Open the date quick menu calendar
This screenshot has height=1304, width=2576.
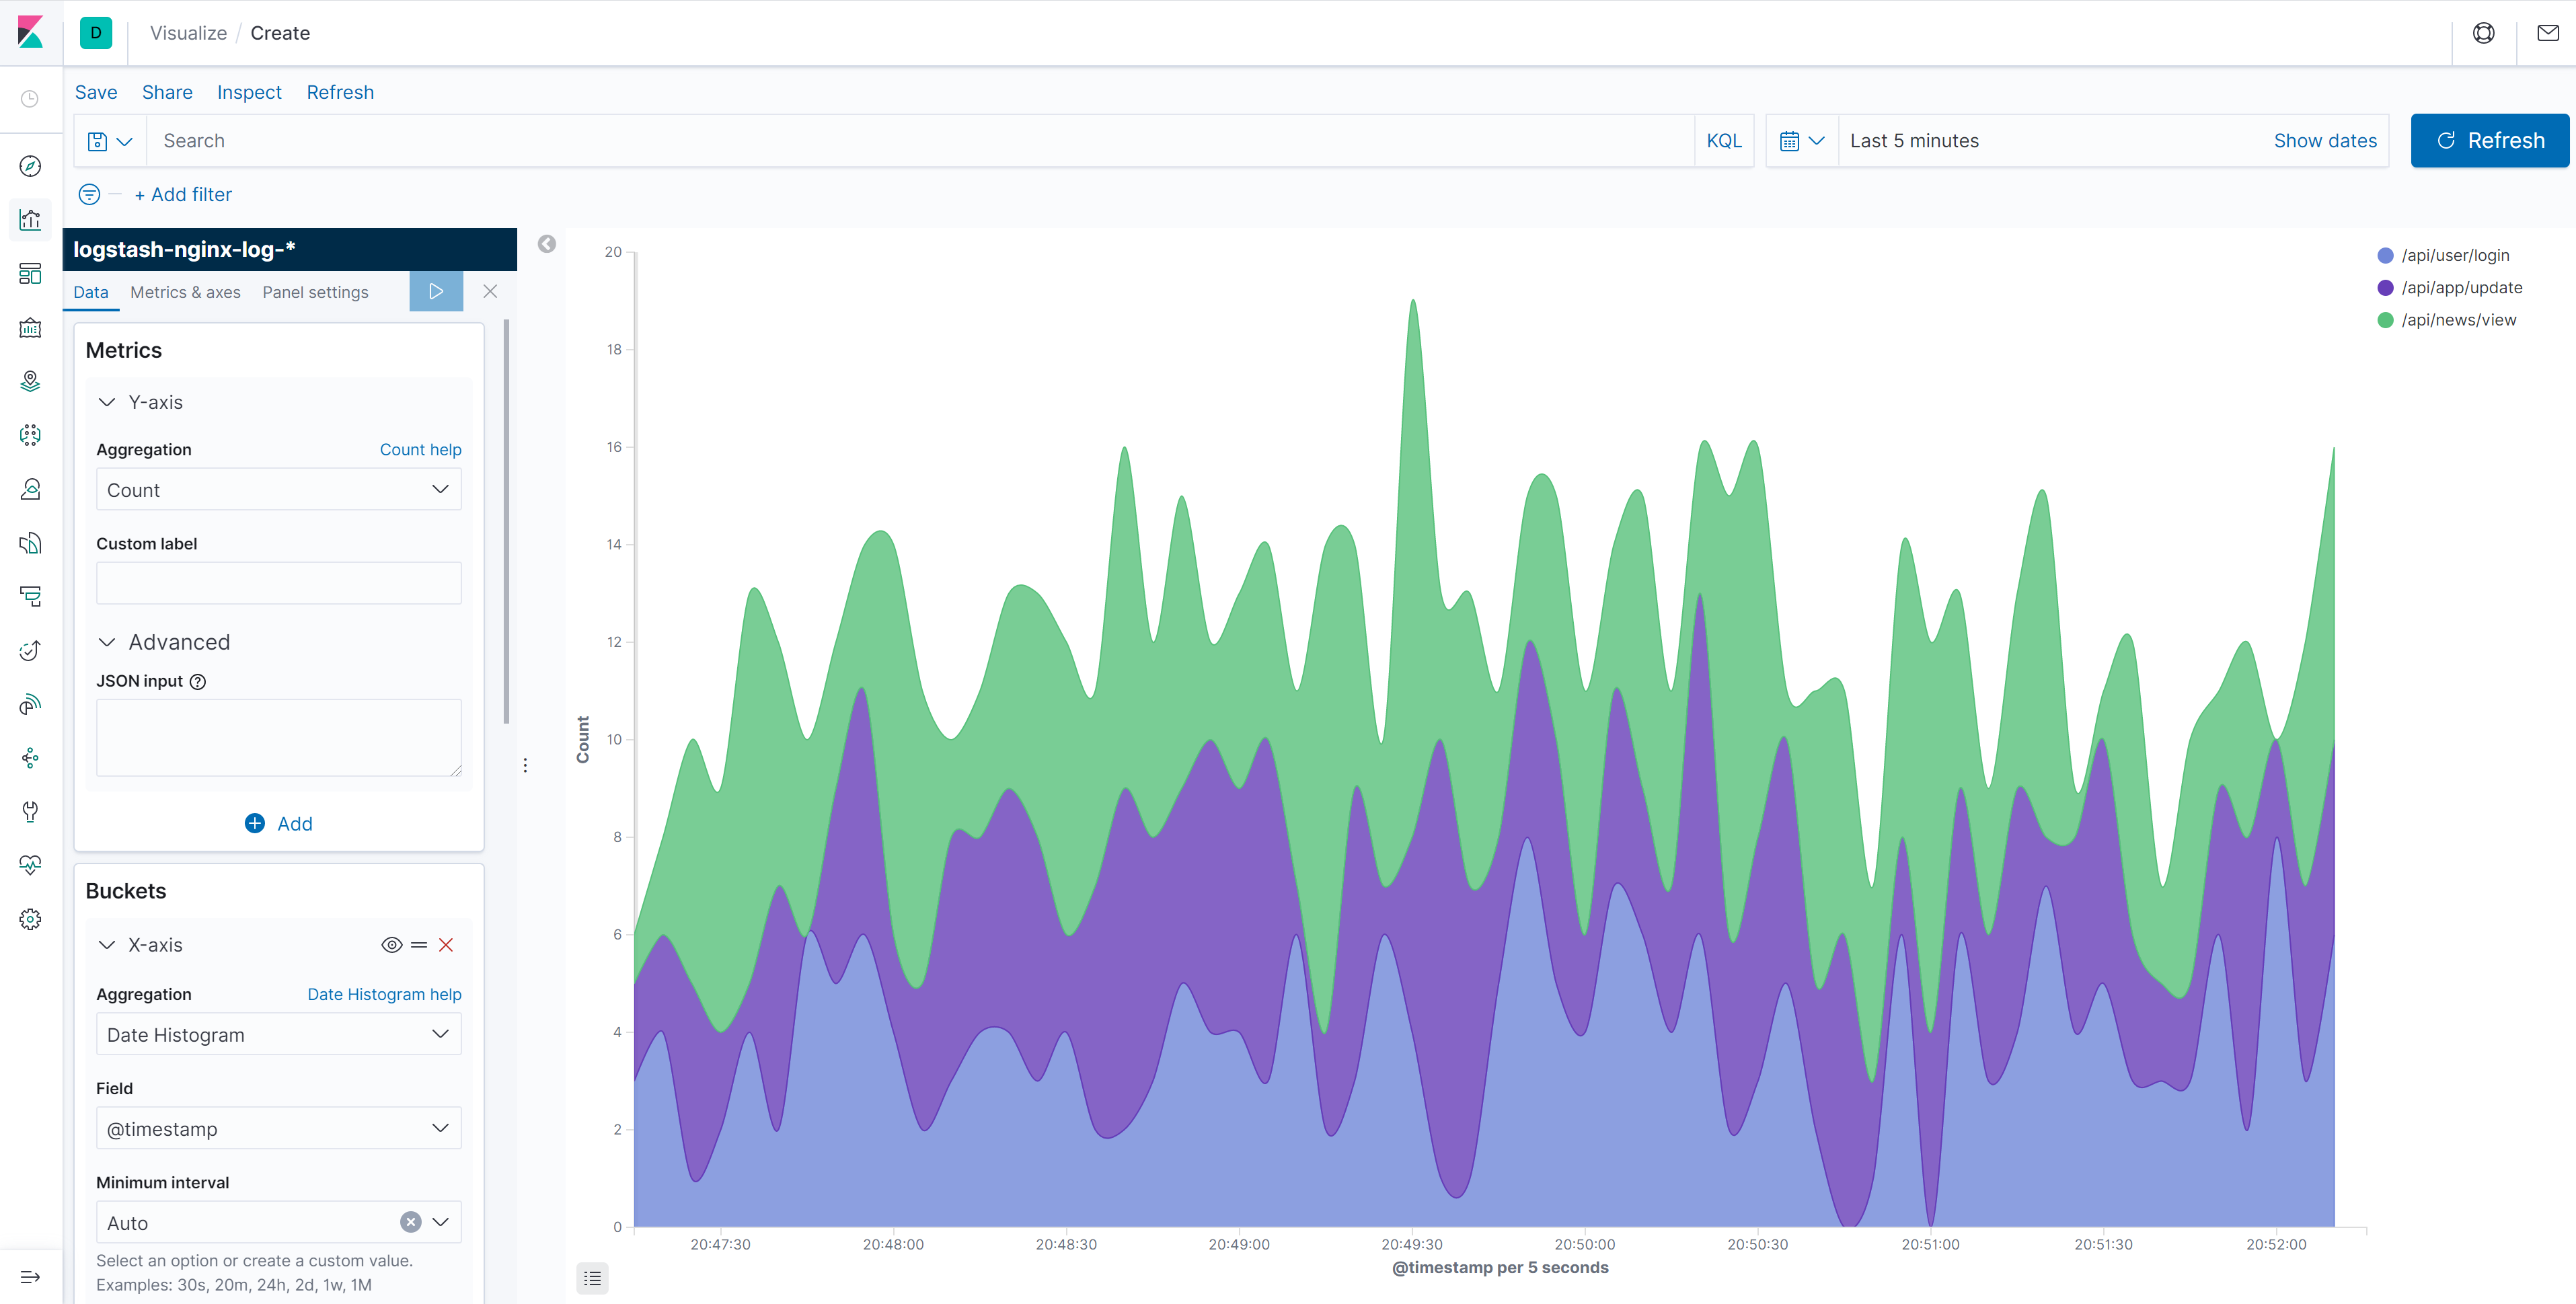pos(1802,141)
